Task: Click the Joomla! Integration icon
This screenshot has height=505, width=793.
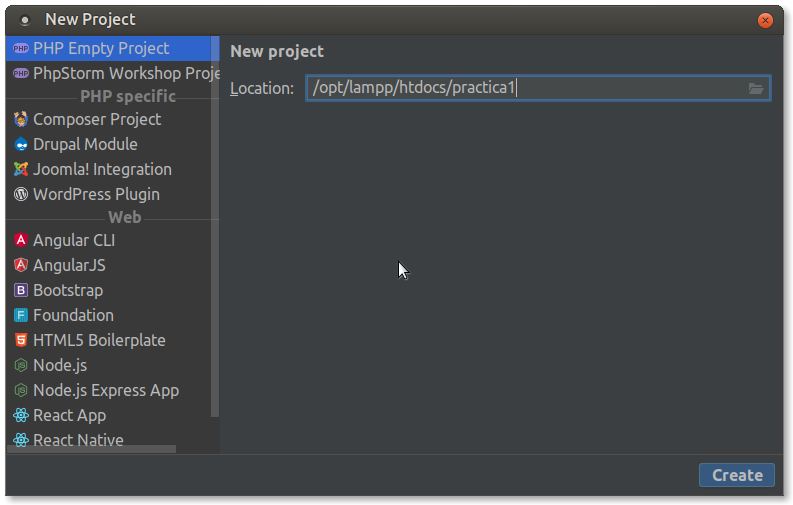Action: 21,169
